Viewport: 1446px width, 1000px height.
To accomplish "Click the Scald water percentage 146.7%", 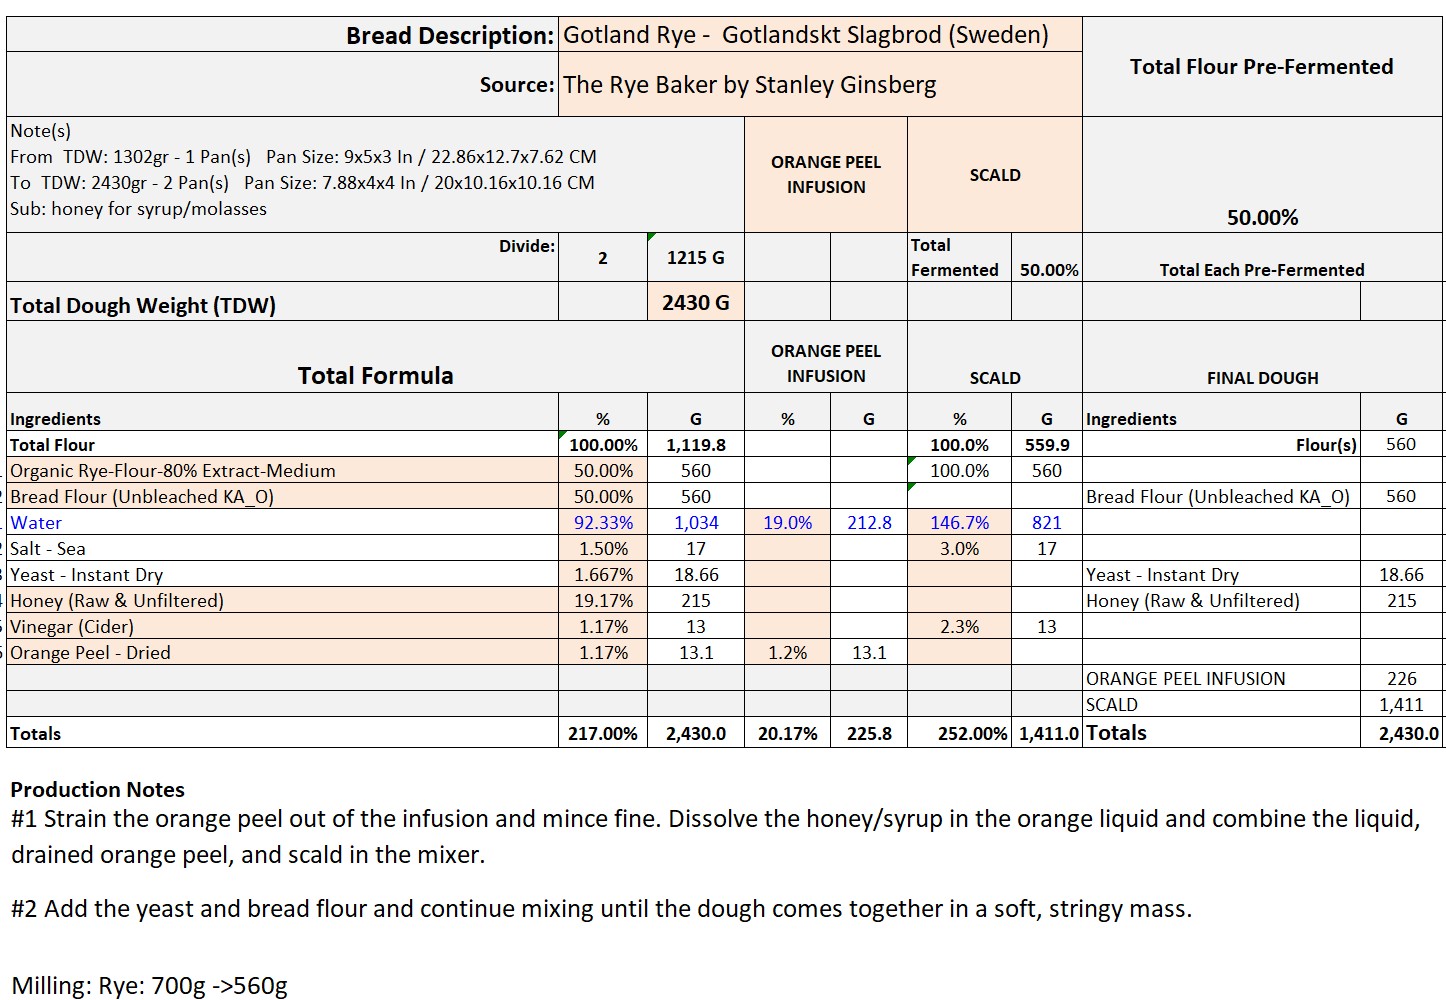I will (959, 523).
